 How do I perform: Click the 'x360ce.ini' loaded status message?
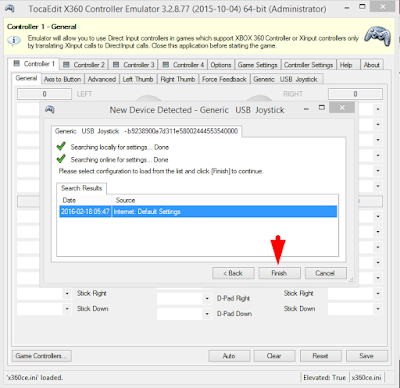tap(35, 378)
